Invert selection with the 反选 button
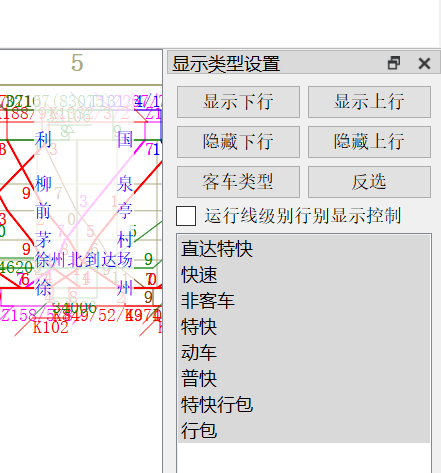Viewport: 441px width, 473px height. click(x=369, y=182)
